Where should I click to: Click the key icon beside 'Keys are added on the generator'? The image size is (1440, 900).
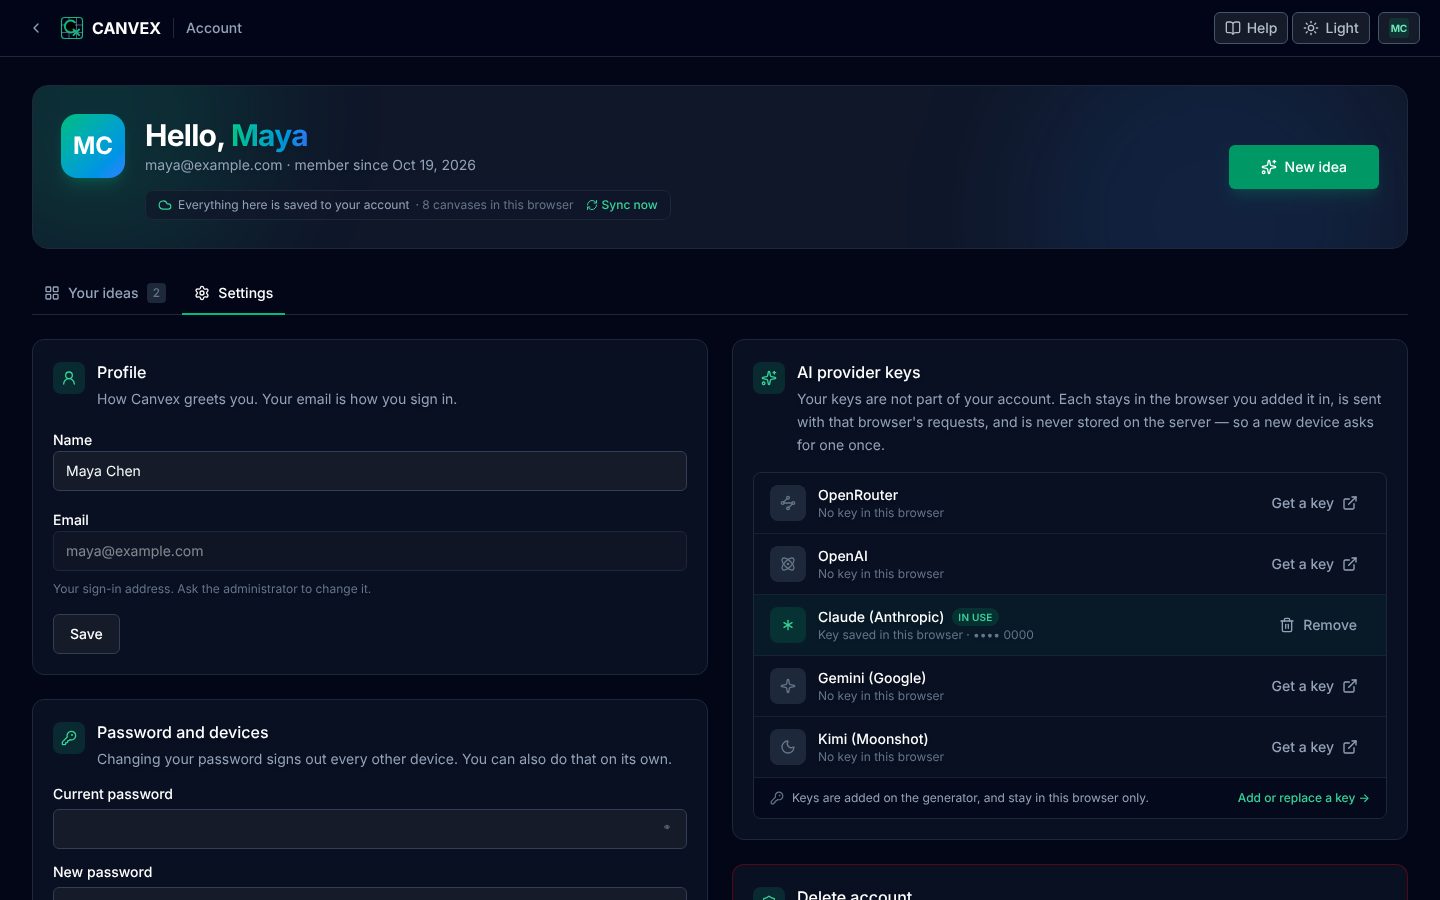777,798
